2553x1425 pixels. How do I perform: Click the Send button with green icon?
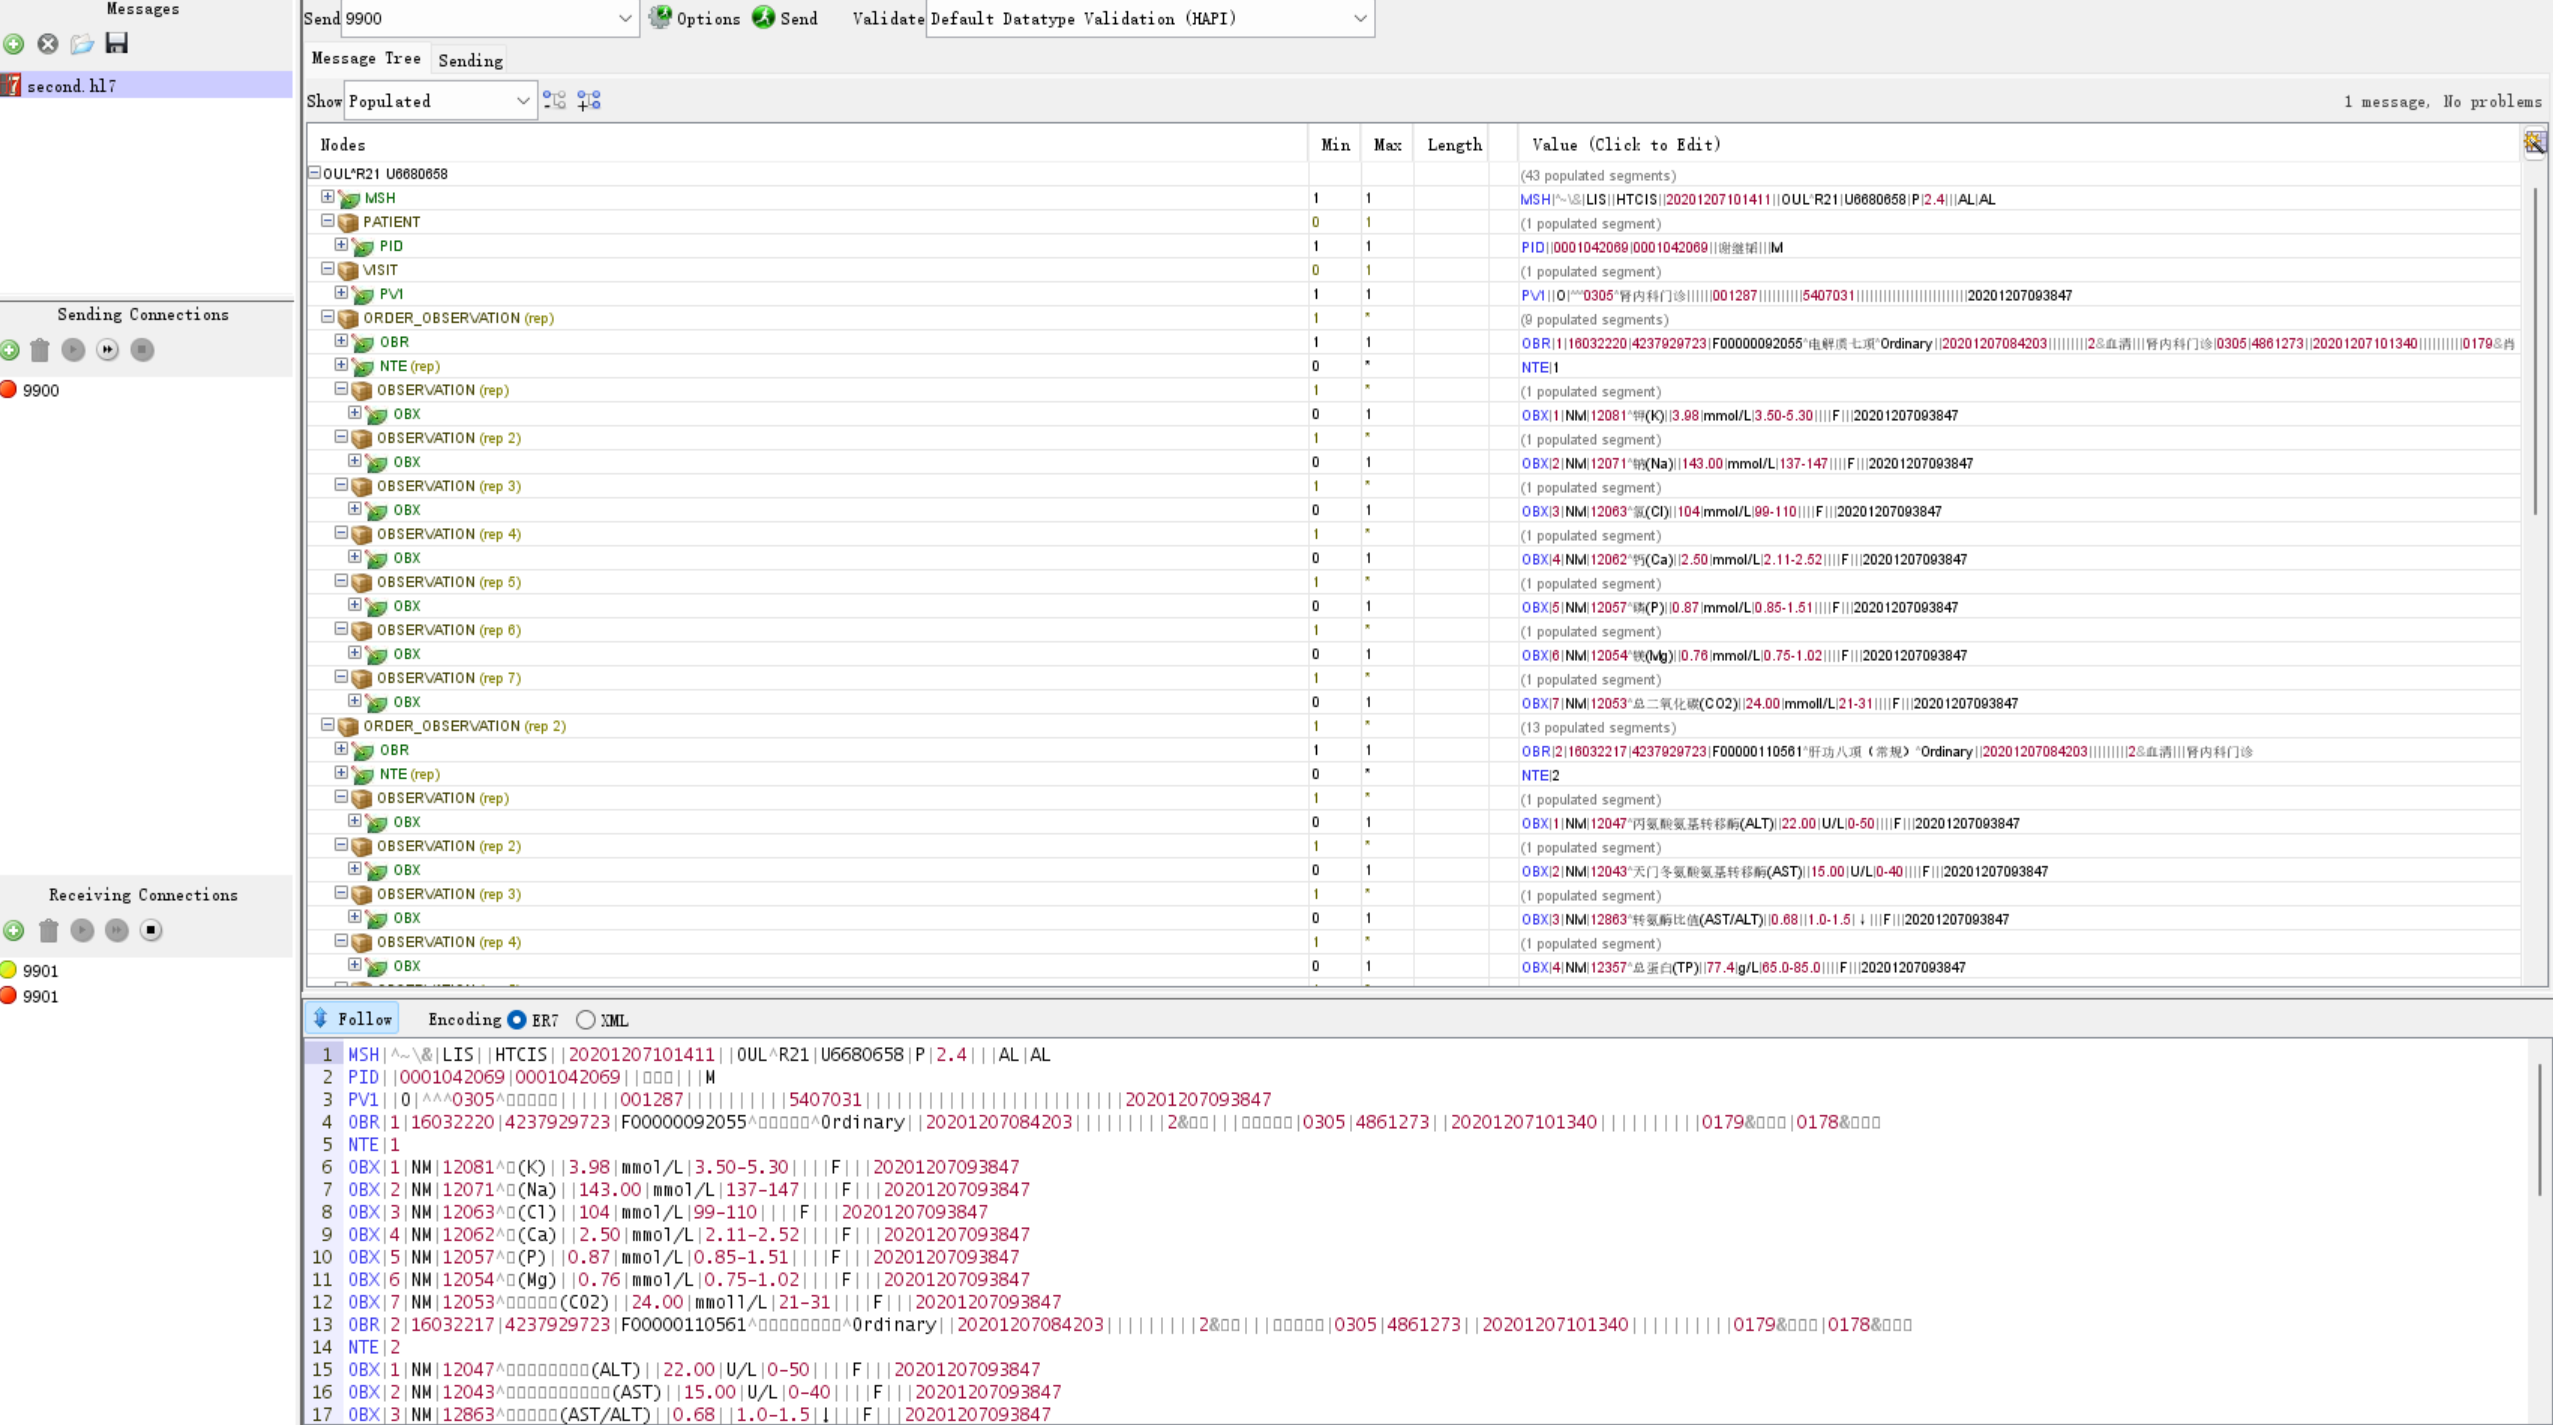pos(785,18)
